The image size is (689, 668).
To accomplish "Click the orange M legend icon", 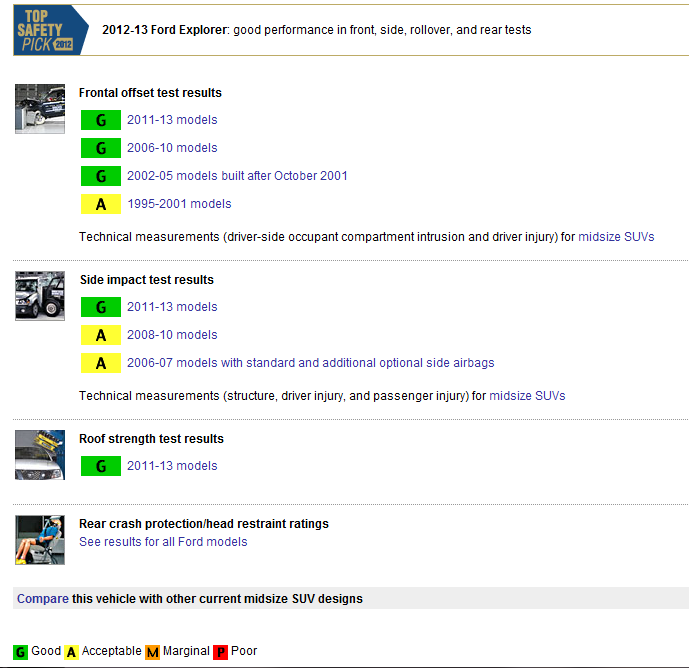I will coord(152,652).
